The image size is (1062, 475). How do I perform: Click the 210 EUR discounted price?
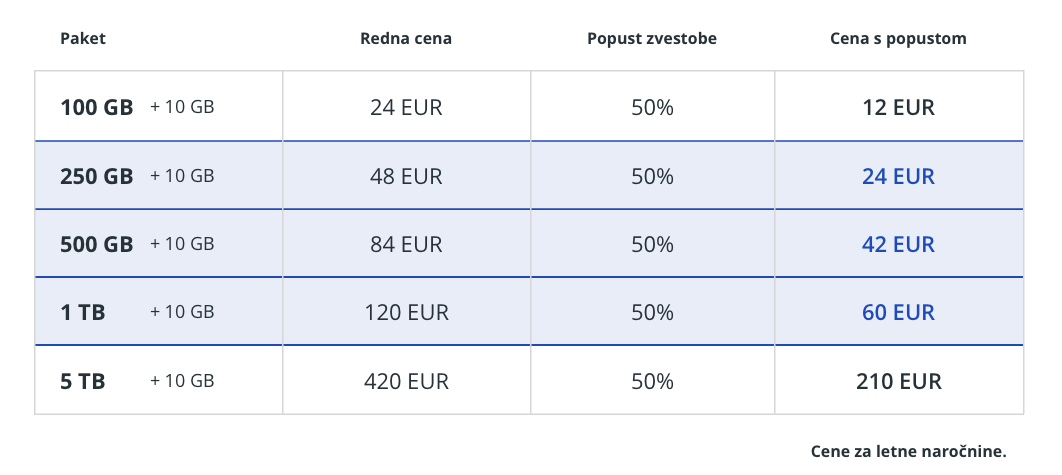(x=898, y=381)
